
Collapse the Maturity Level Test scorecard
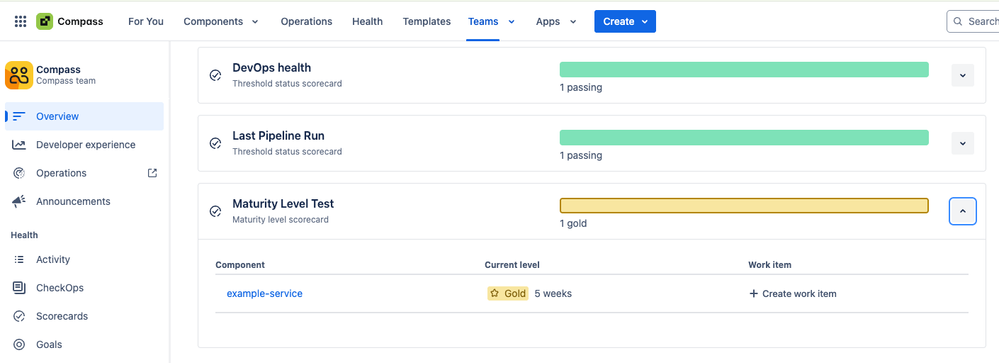(963, 211)
